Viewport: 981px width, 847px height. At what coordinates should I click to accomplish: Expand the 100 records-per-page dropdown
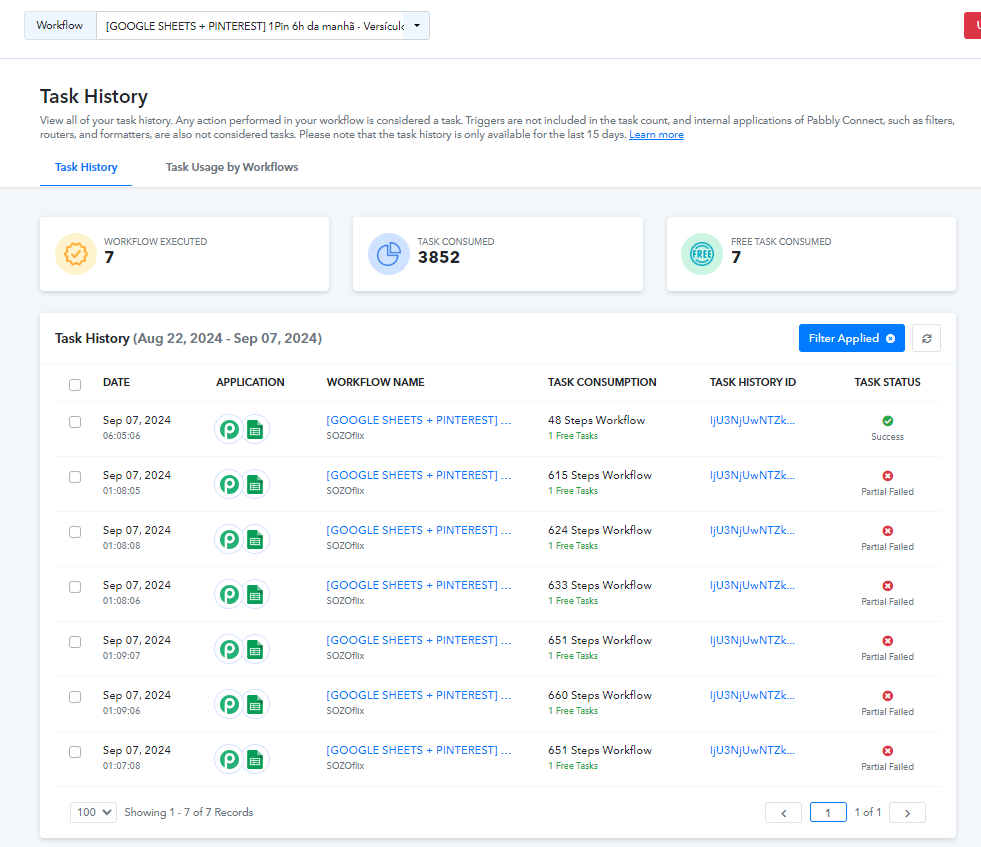pyautogui.click(x=93, y=812)
